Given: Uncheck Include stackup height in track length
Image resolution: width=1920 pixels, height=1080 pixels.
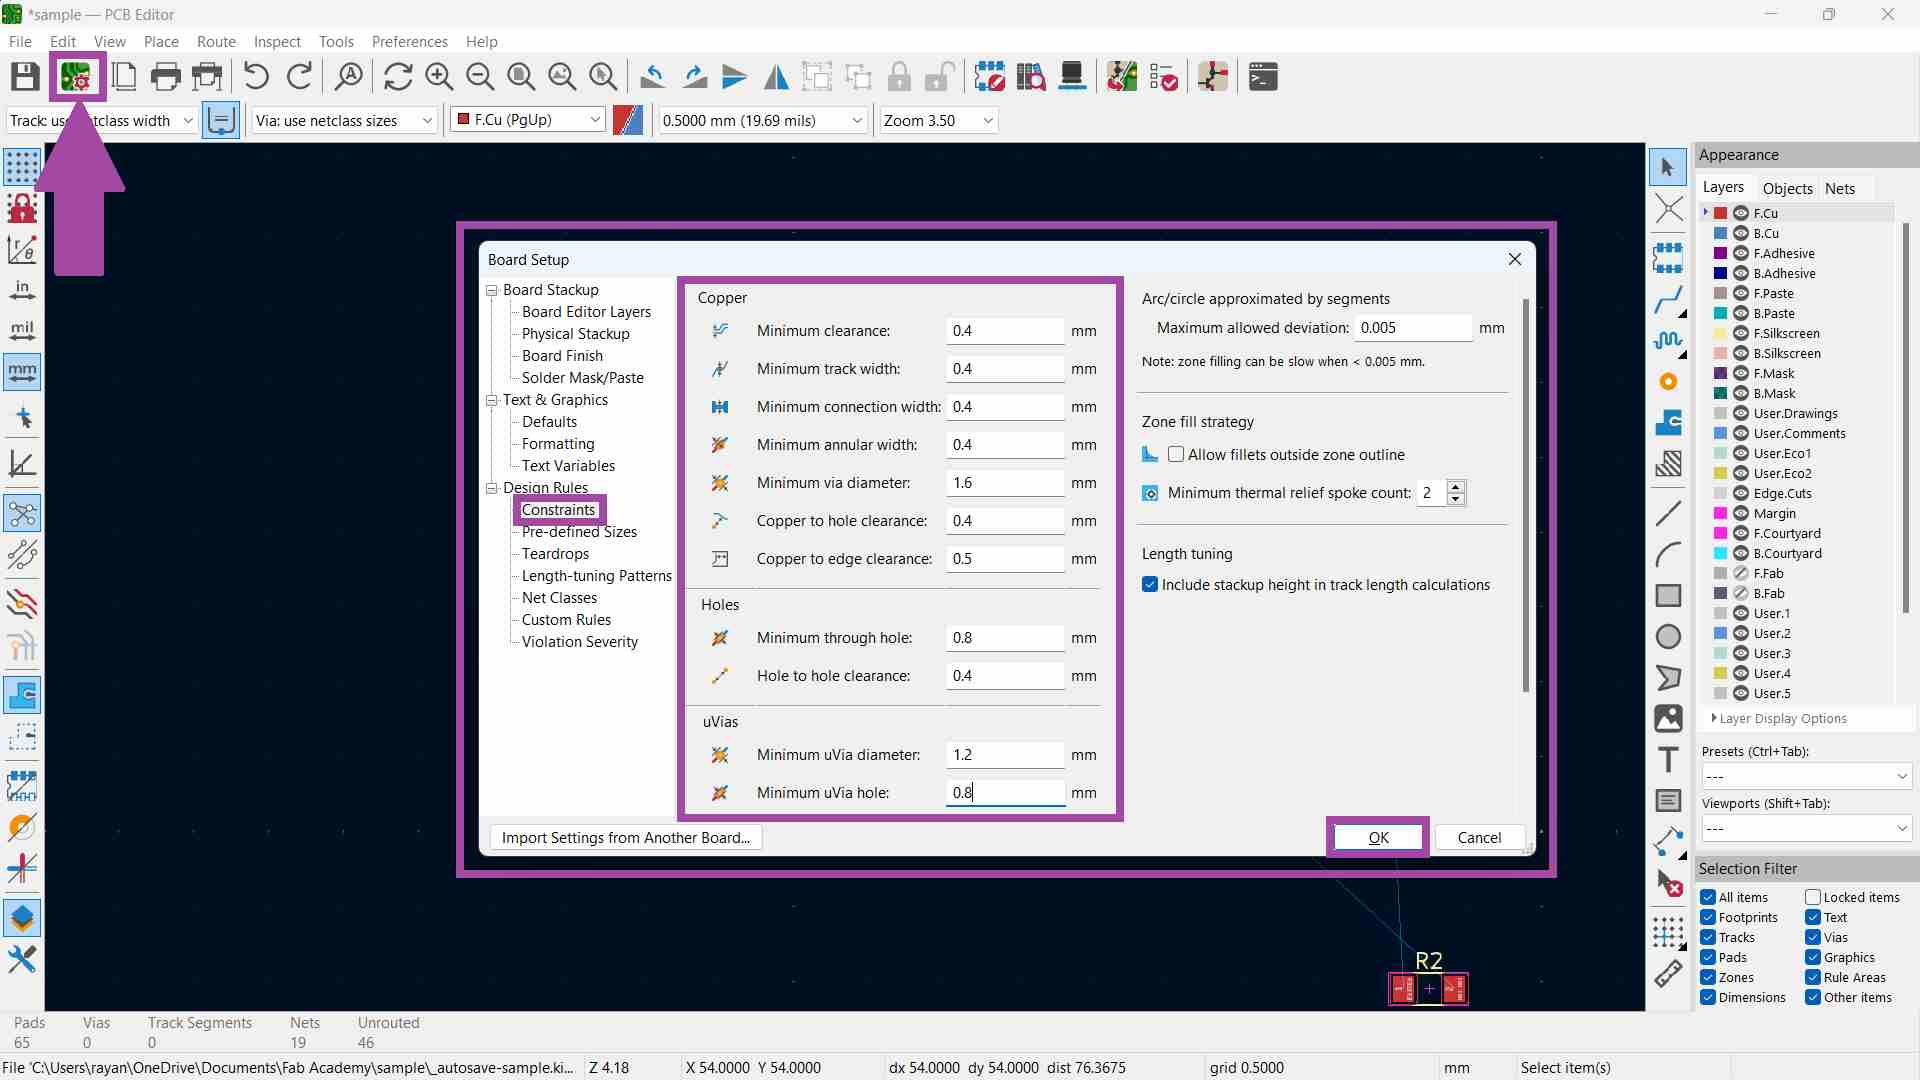Looking at the screenshot, I should coord(1150,585).
